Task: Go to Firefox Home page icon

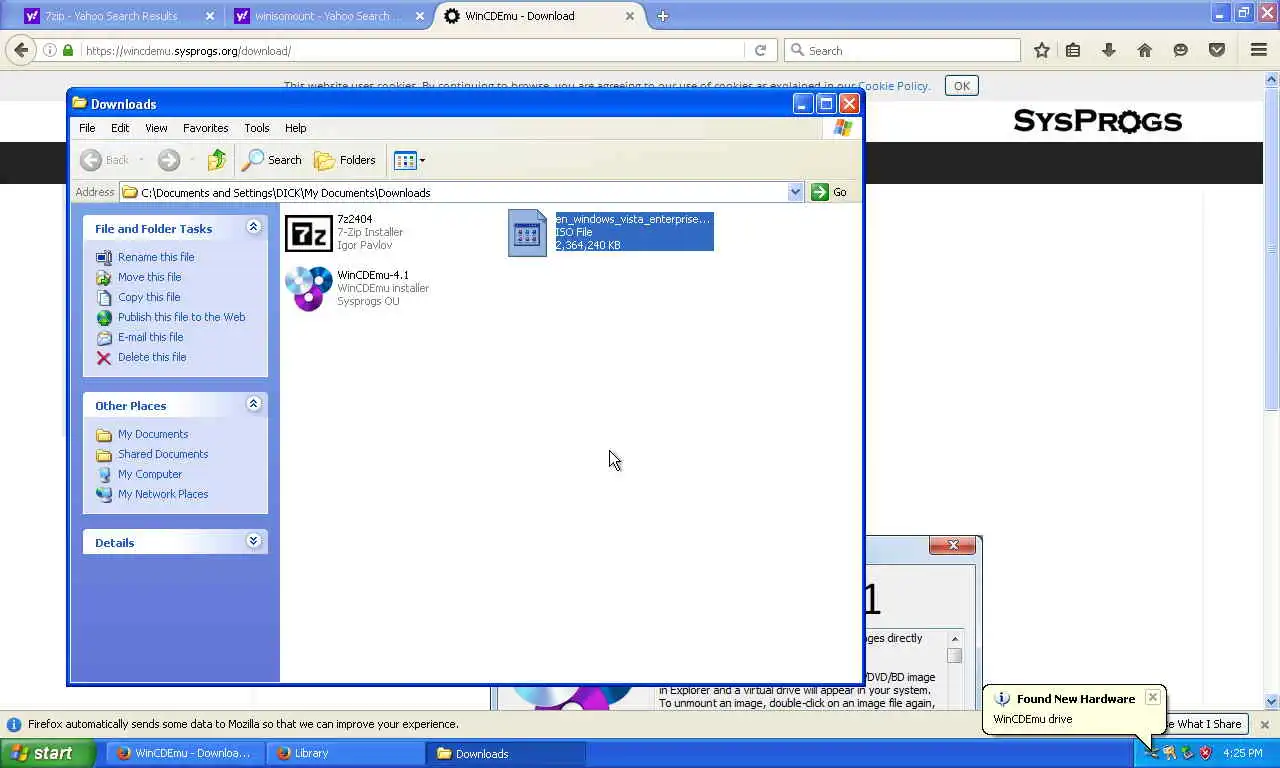Action: pos(1145,50)
